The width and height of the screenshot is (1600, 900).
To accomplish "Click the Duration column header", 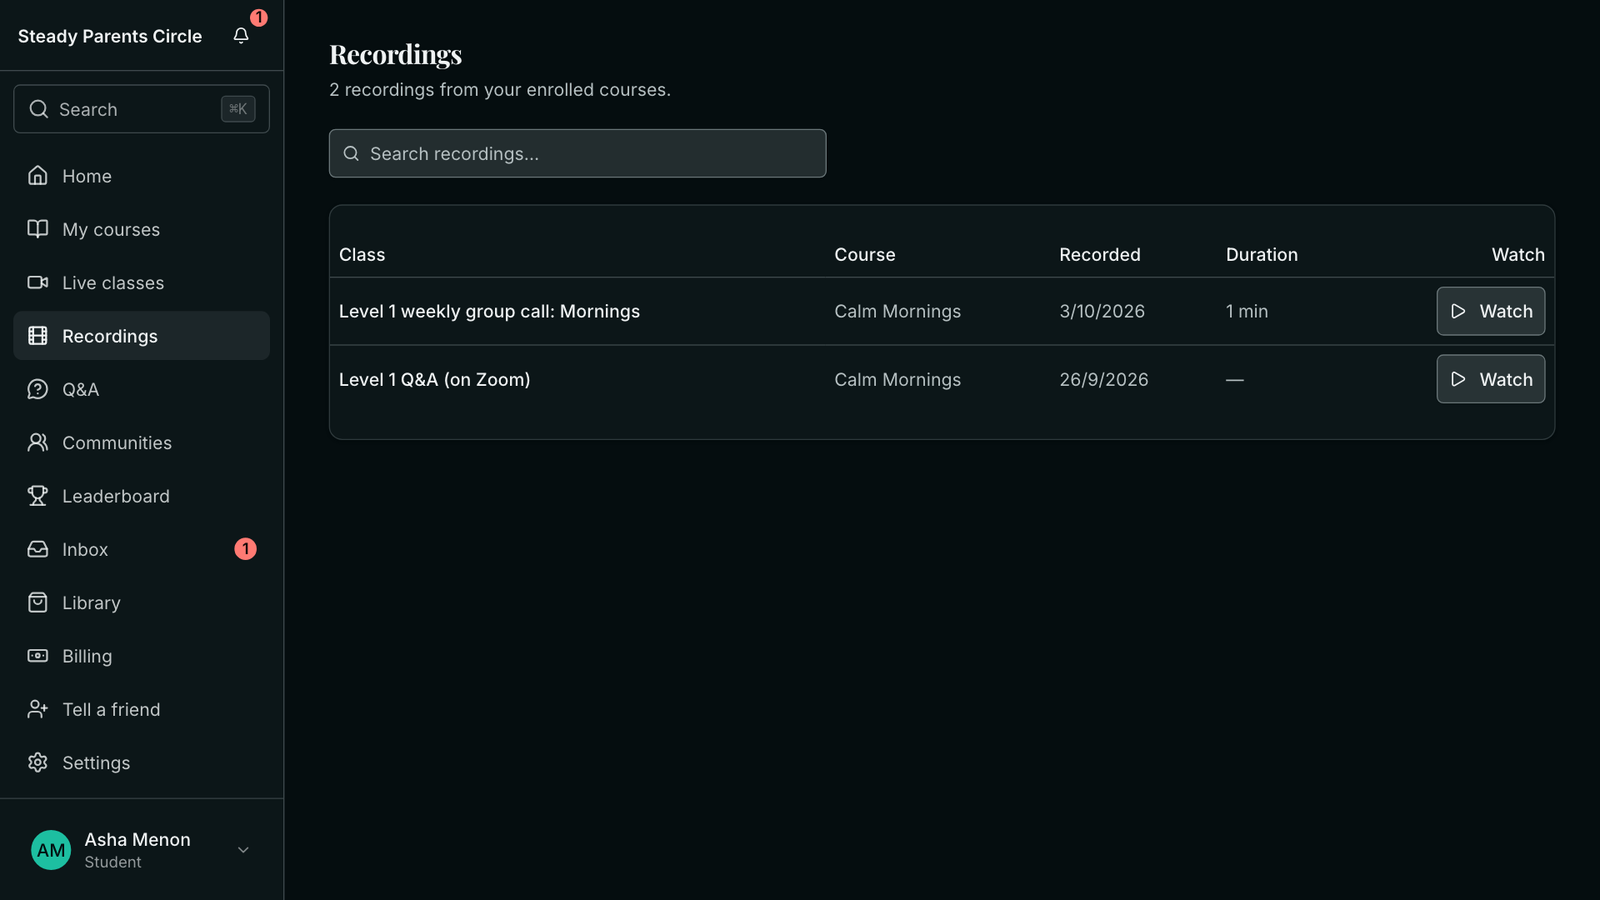I will click(x=1262, y=255).
